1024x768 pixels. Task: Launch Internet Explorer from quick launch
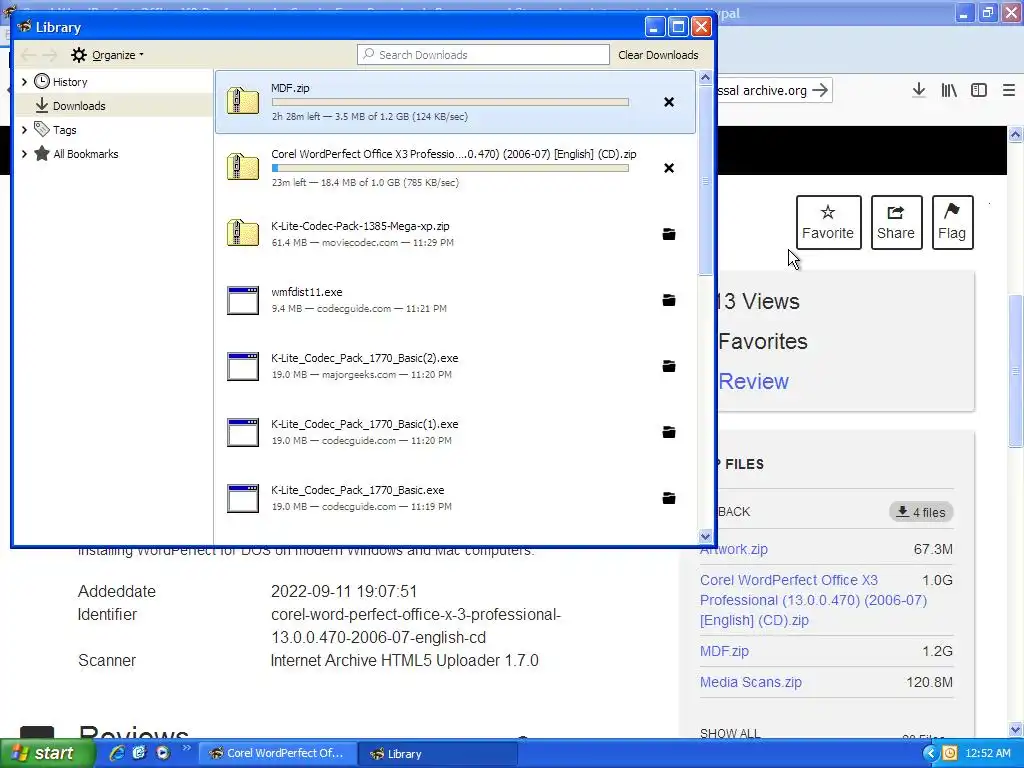click(x=117, y=753)
